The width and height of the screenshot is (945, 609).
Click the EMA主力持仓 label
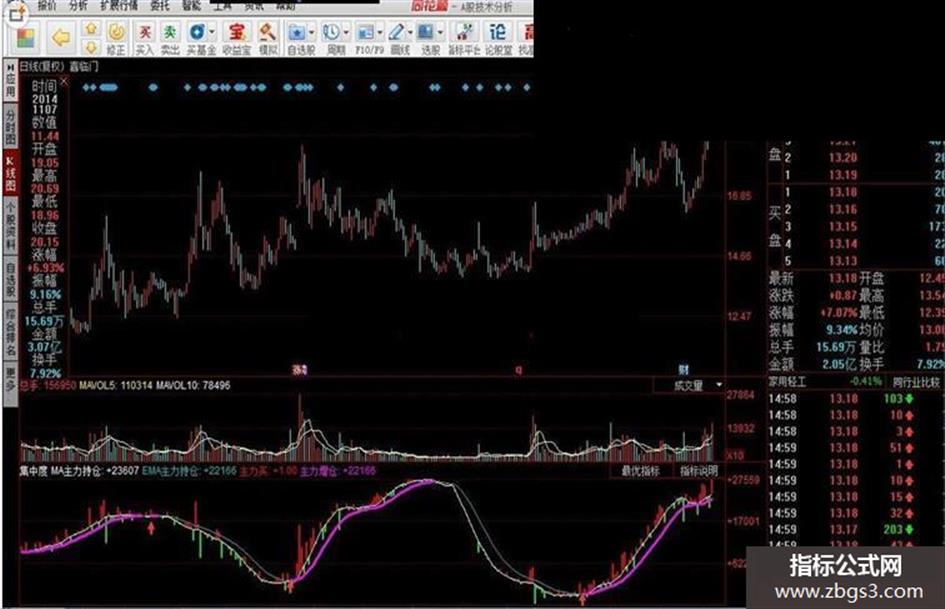tap(189, 471)
